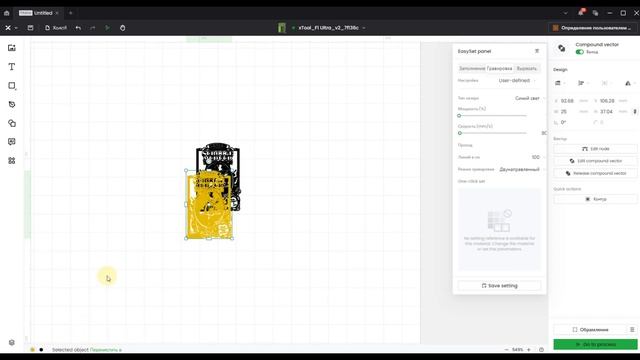Pin or collapse the EasySet panel
This screenshot has width=640, height=360.
(x=537, y=51)
